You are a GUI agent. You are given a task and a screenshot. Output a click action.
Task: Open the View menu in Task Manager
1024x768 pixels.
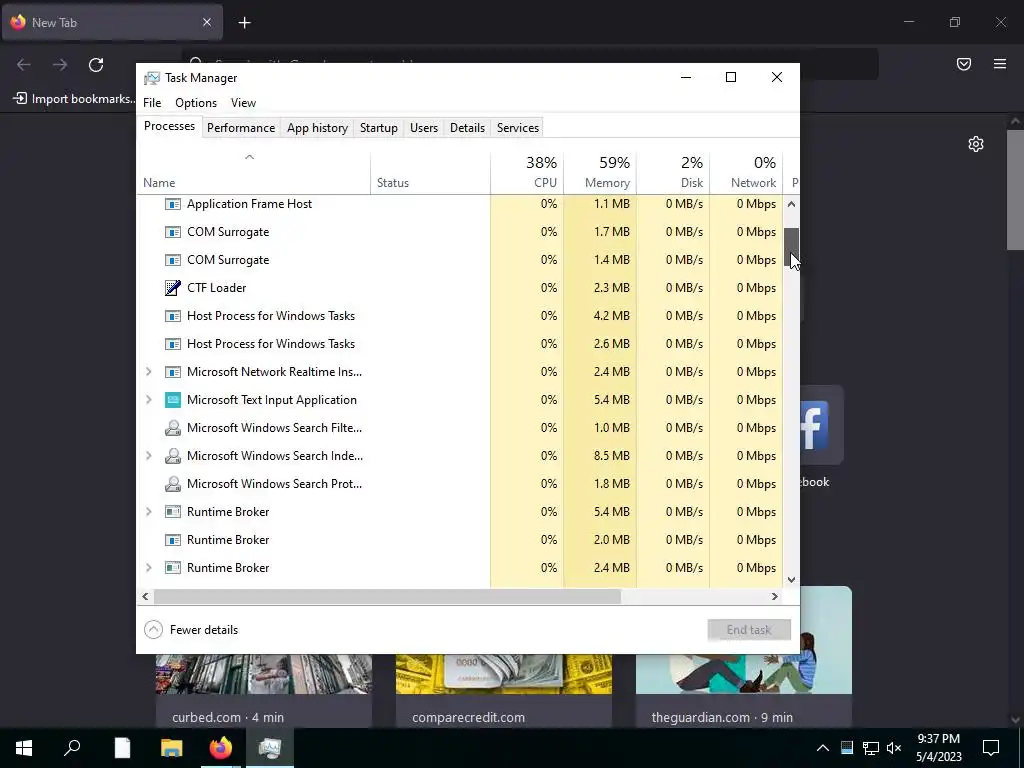click(243, 103)
